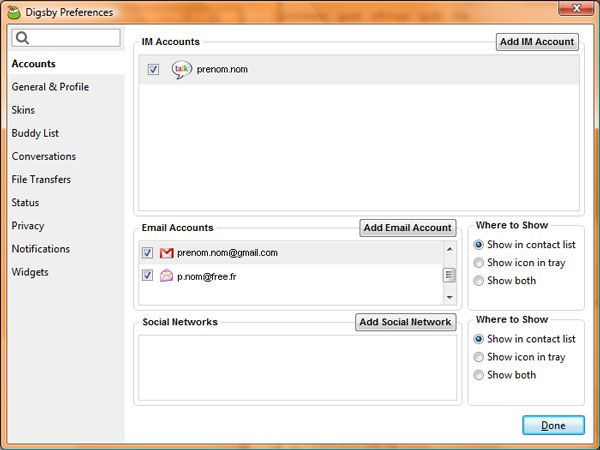The height and width of the screenshot is (450, 600).
Task: Open Buddy List preferences
Action: point(35,133)
